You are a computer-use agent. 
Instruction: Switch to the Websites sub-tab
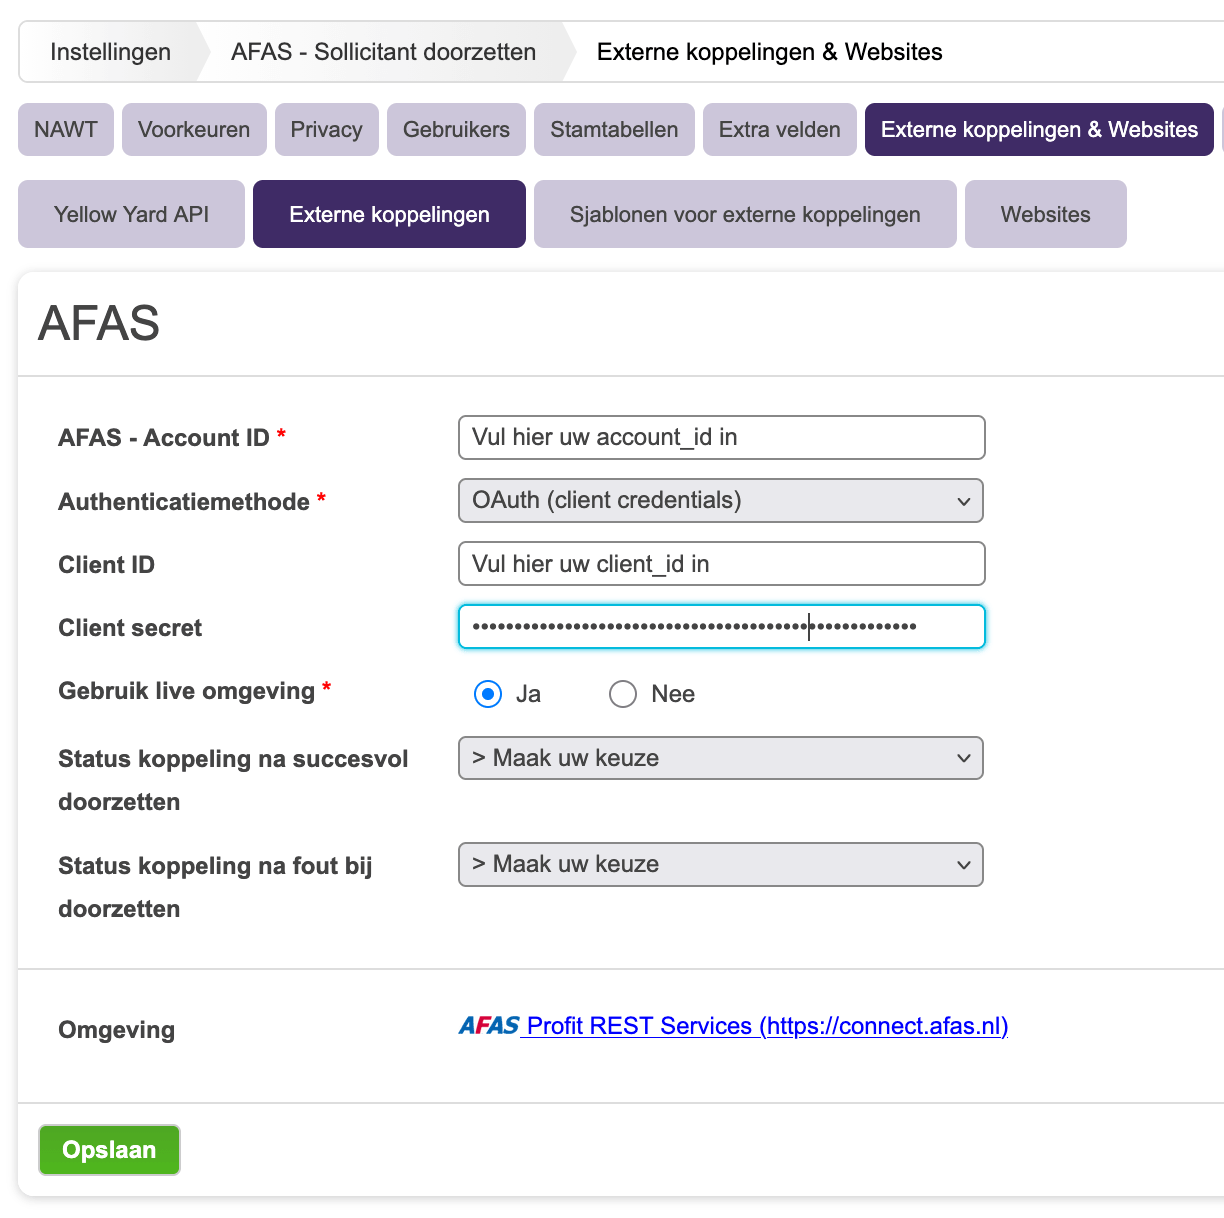tap(1046, 214)
